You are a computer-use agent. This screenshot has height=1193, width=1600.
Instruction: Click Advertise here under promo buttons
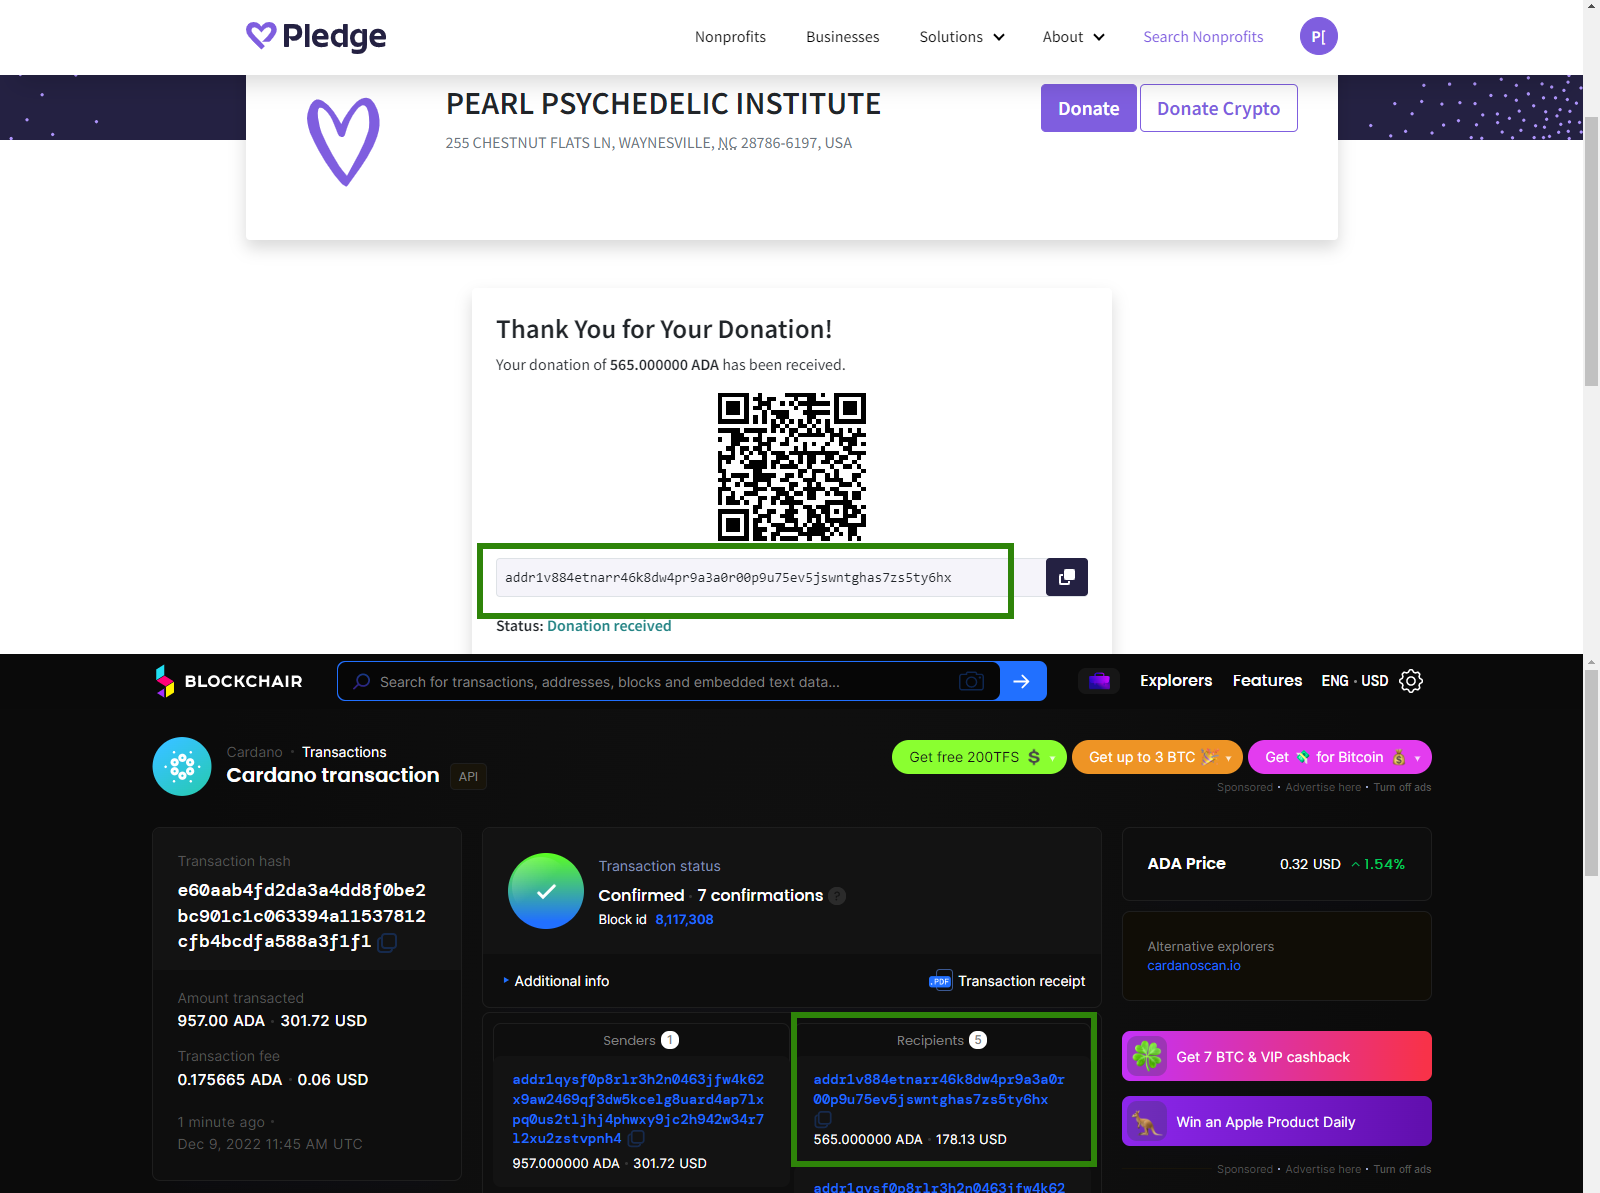coord(1323,787)
